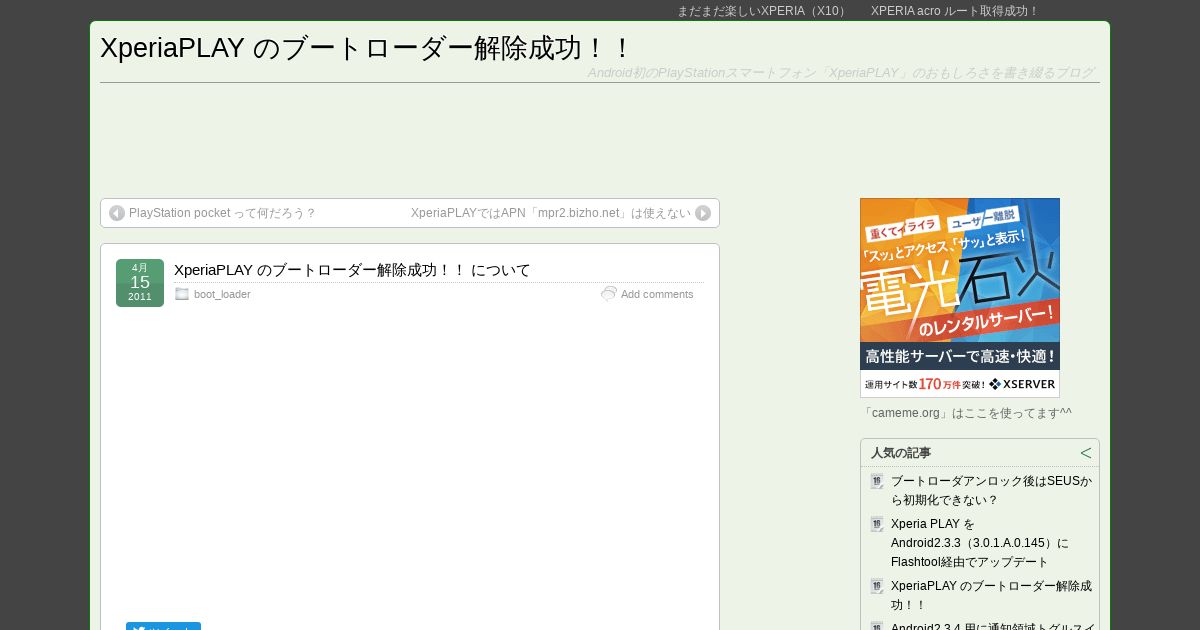Open next post XperiaPLAYではAPN「mpr2.bizho.net」は使えない
The width and height of the screenshot is (1200, 630).
[x=551, y=213]
